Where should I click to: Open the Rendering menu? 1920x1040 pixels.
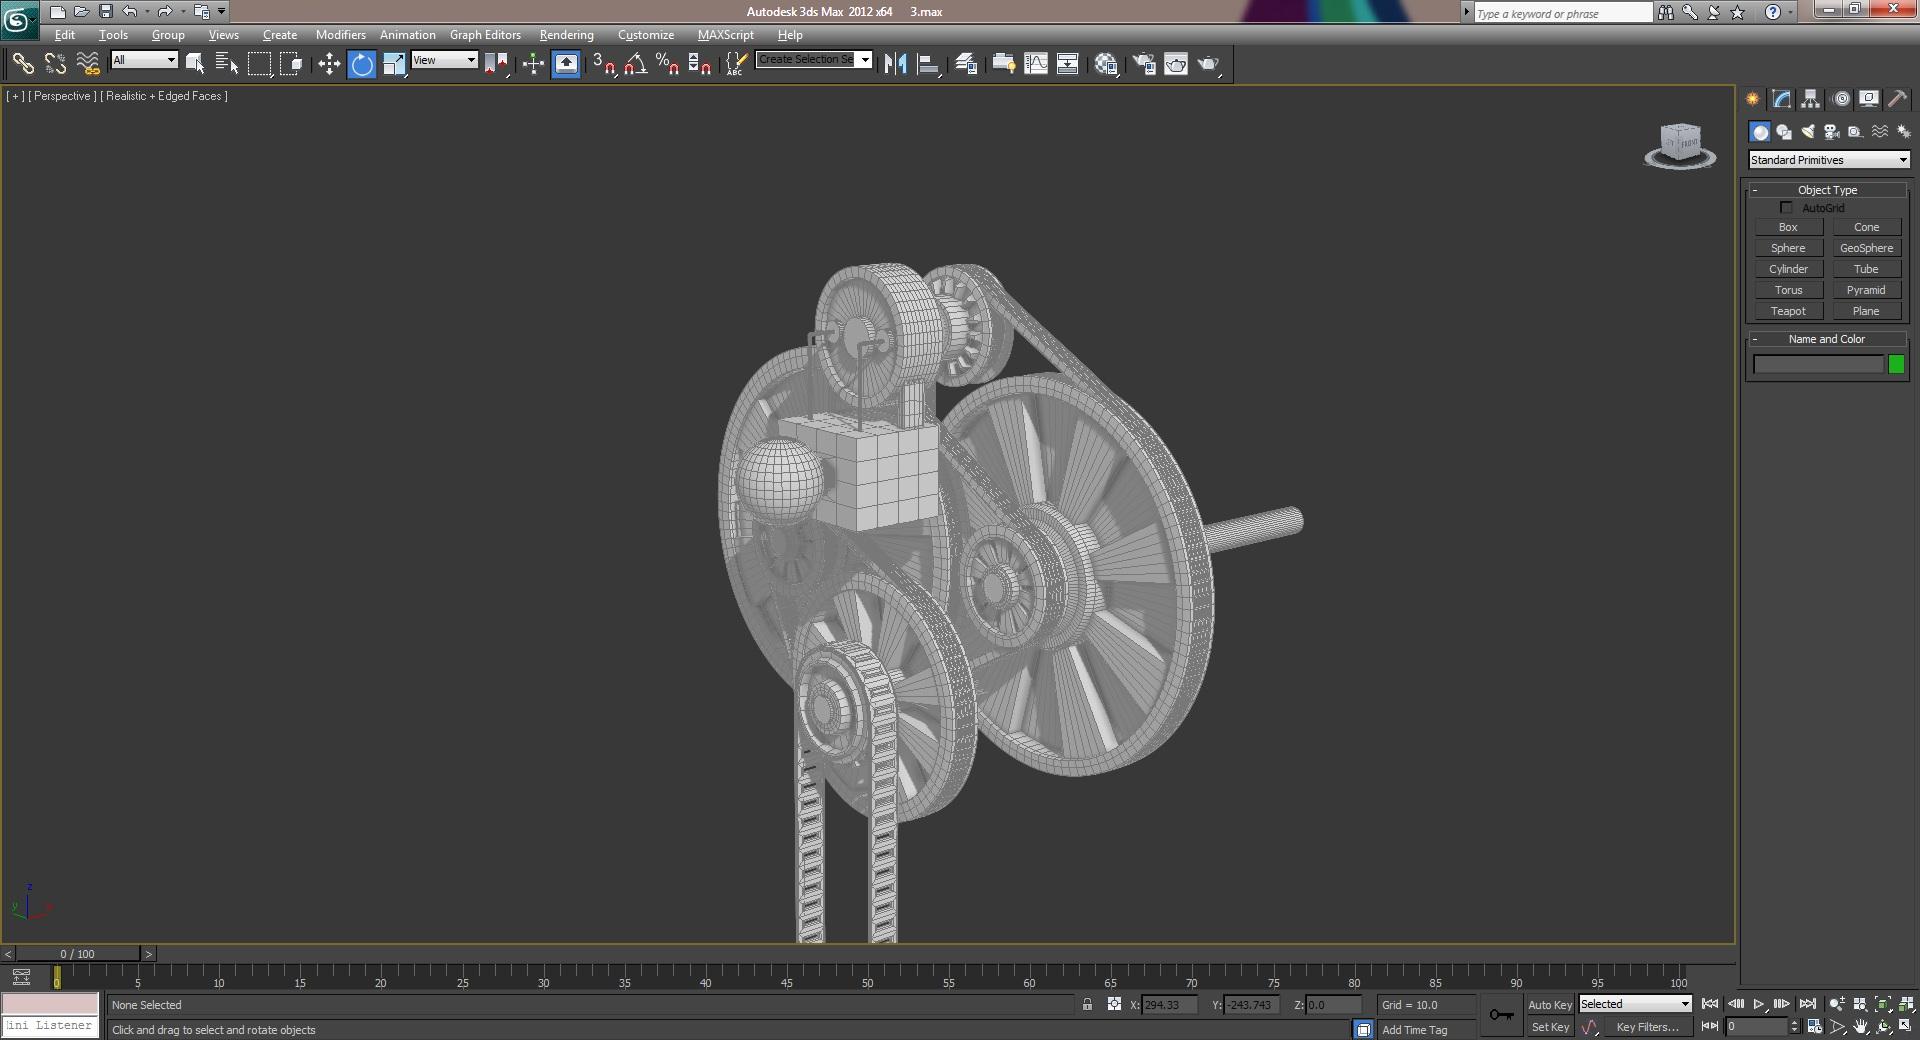coord(567,35)
